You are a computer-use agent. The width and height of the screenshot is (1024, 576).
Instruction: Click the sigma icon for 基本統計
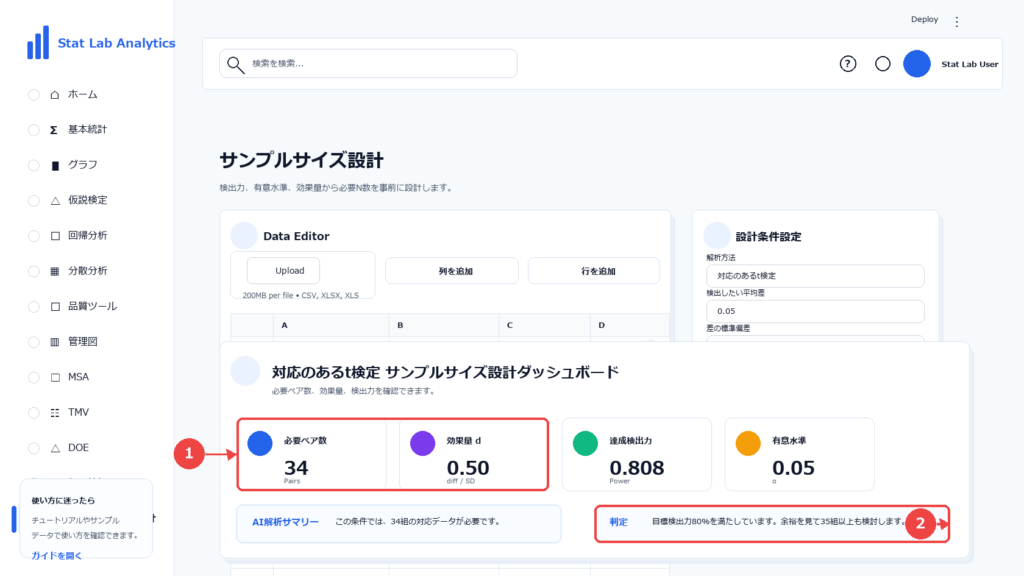(x=54, y=130)
